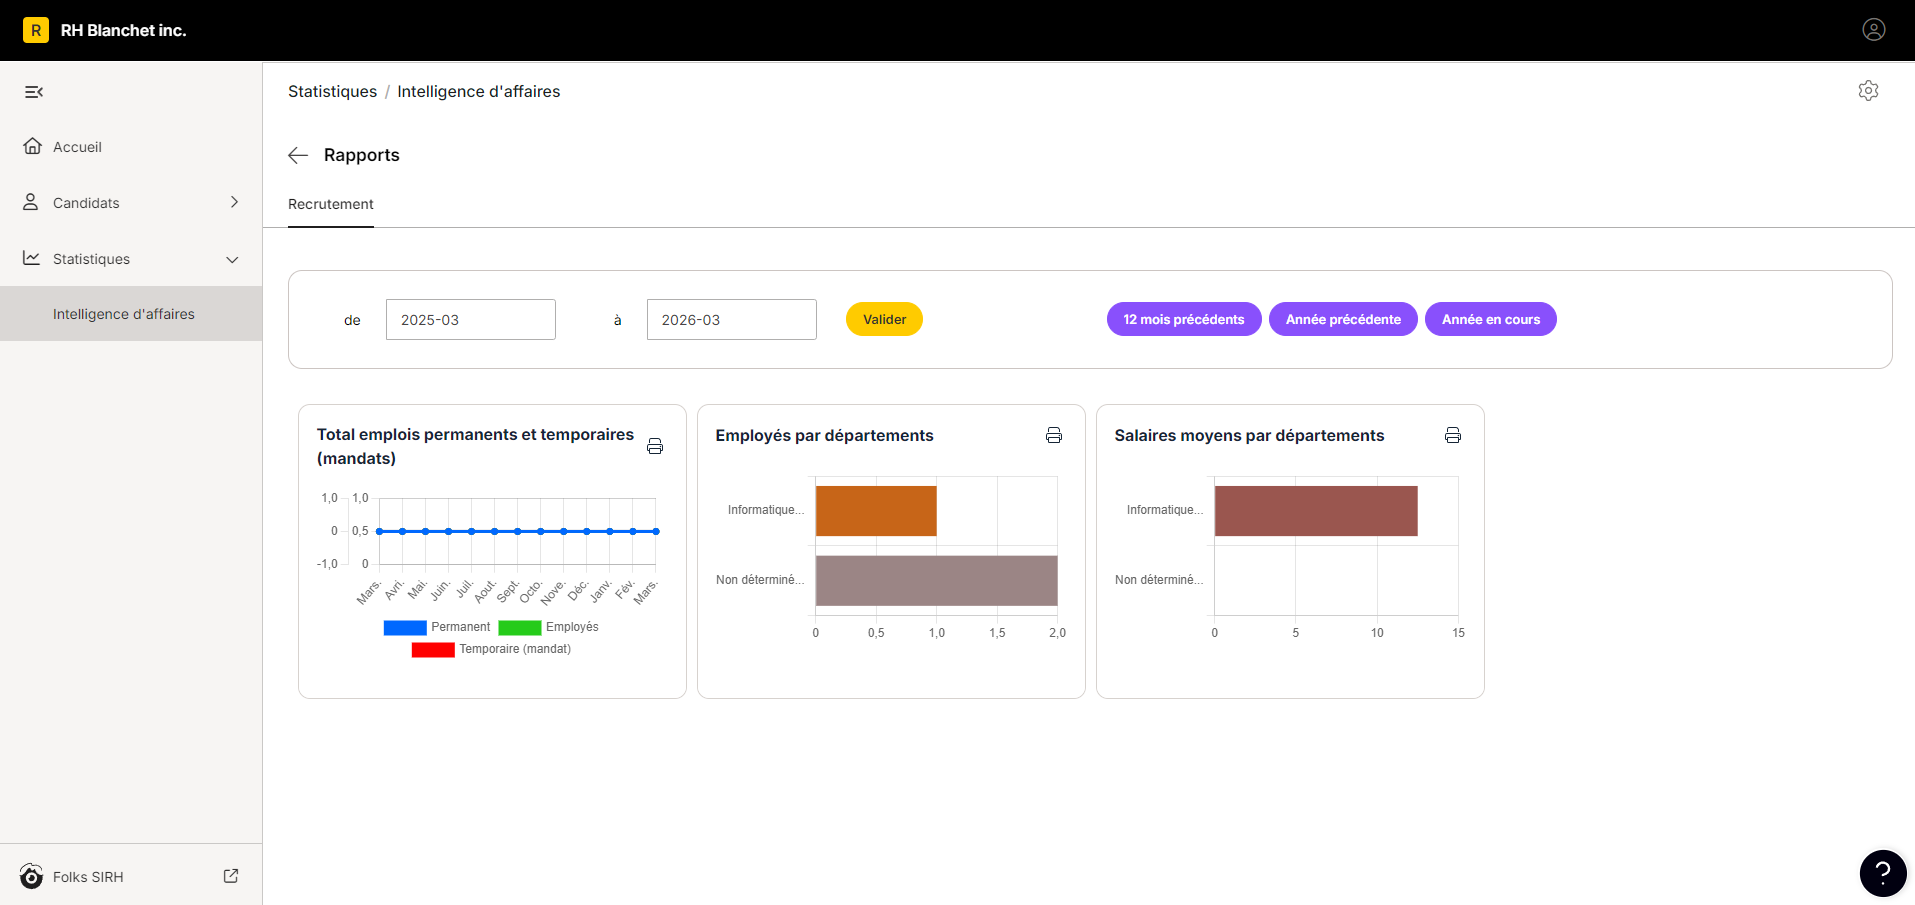1915x905 pixels.
Task: Expand the Candidats menu chevron
Action: (234, 202)
